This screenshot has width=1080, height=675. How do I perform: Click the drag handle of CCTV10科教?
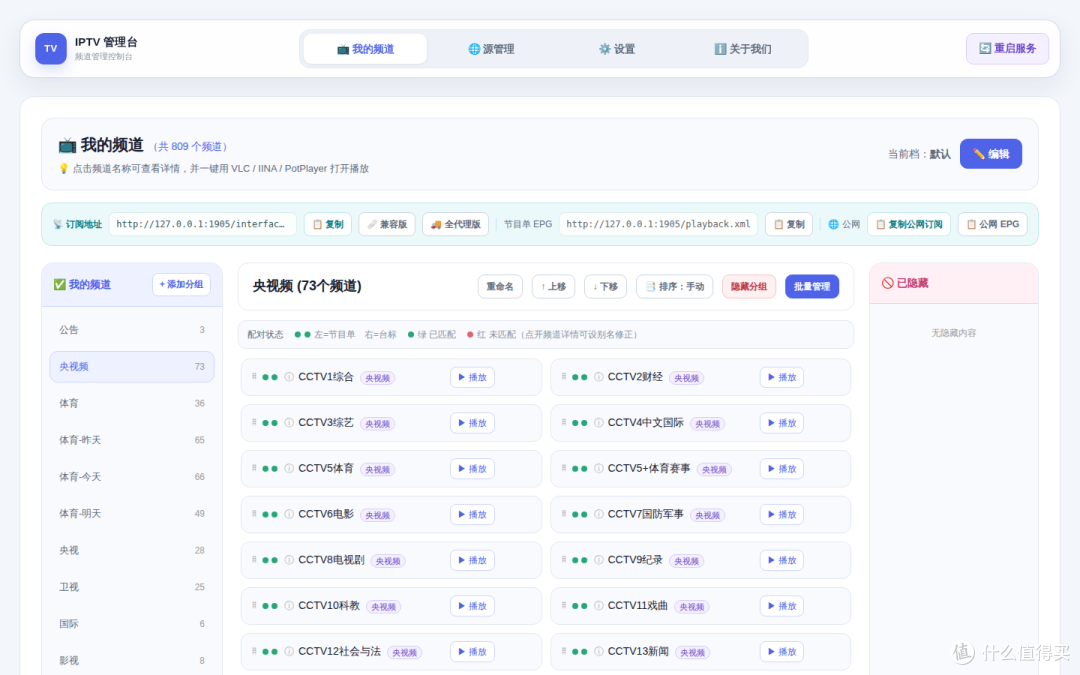tap(254, 605)
